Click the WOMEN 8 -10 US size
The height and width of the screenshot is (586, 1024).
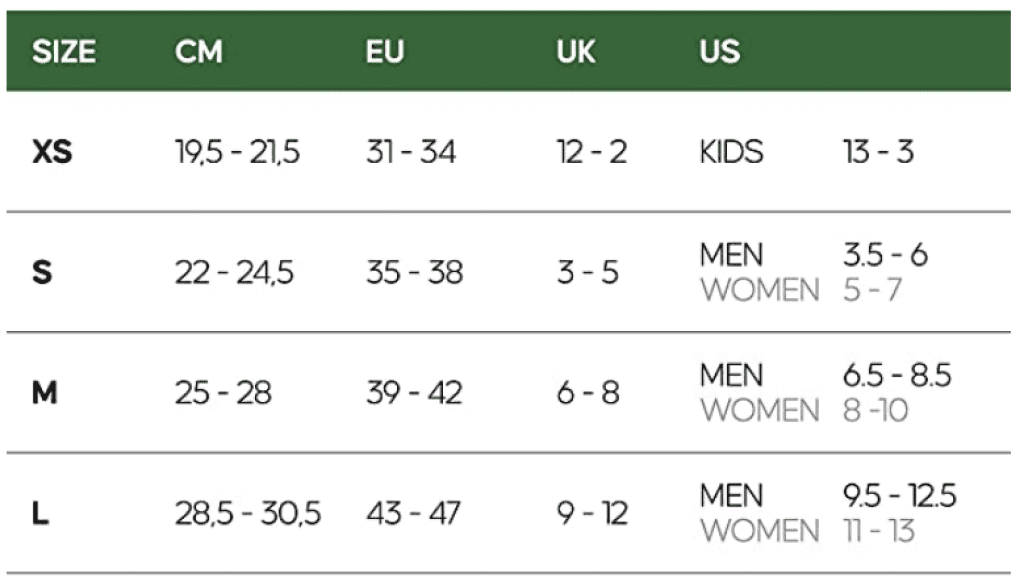[875, 411]
